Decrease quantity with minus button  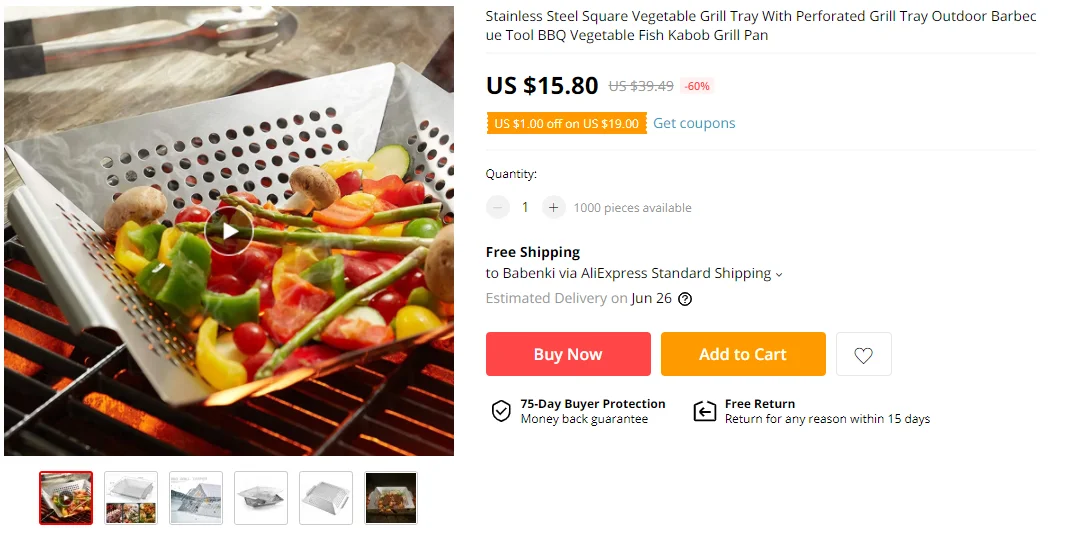pyautogui.click(x=497, y=208)
